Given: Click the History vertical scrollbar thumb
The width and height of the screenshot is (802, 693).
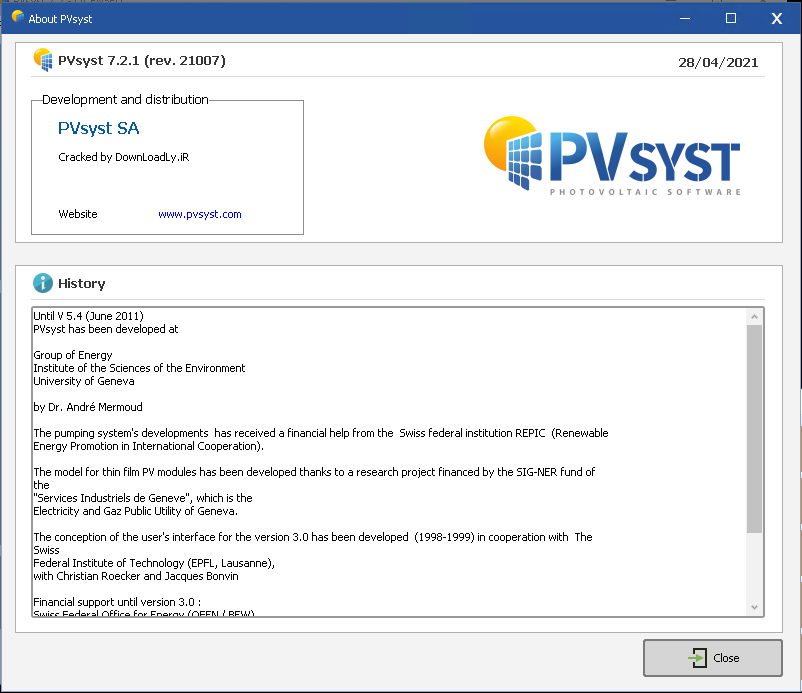Looking at the screenshot, I should click(x=754, y=429).
